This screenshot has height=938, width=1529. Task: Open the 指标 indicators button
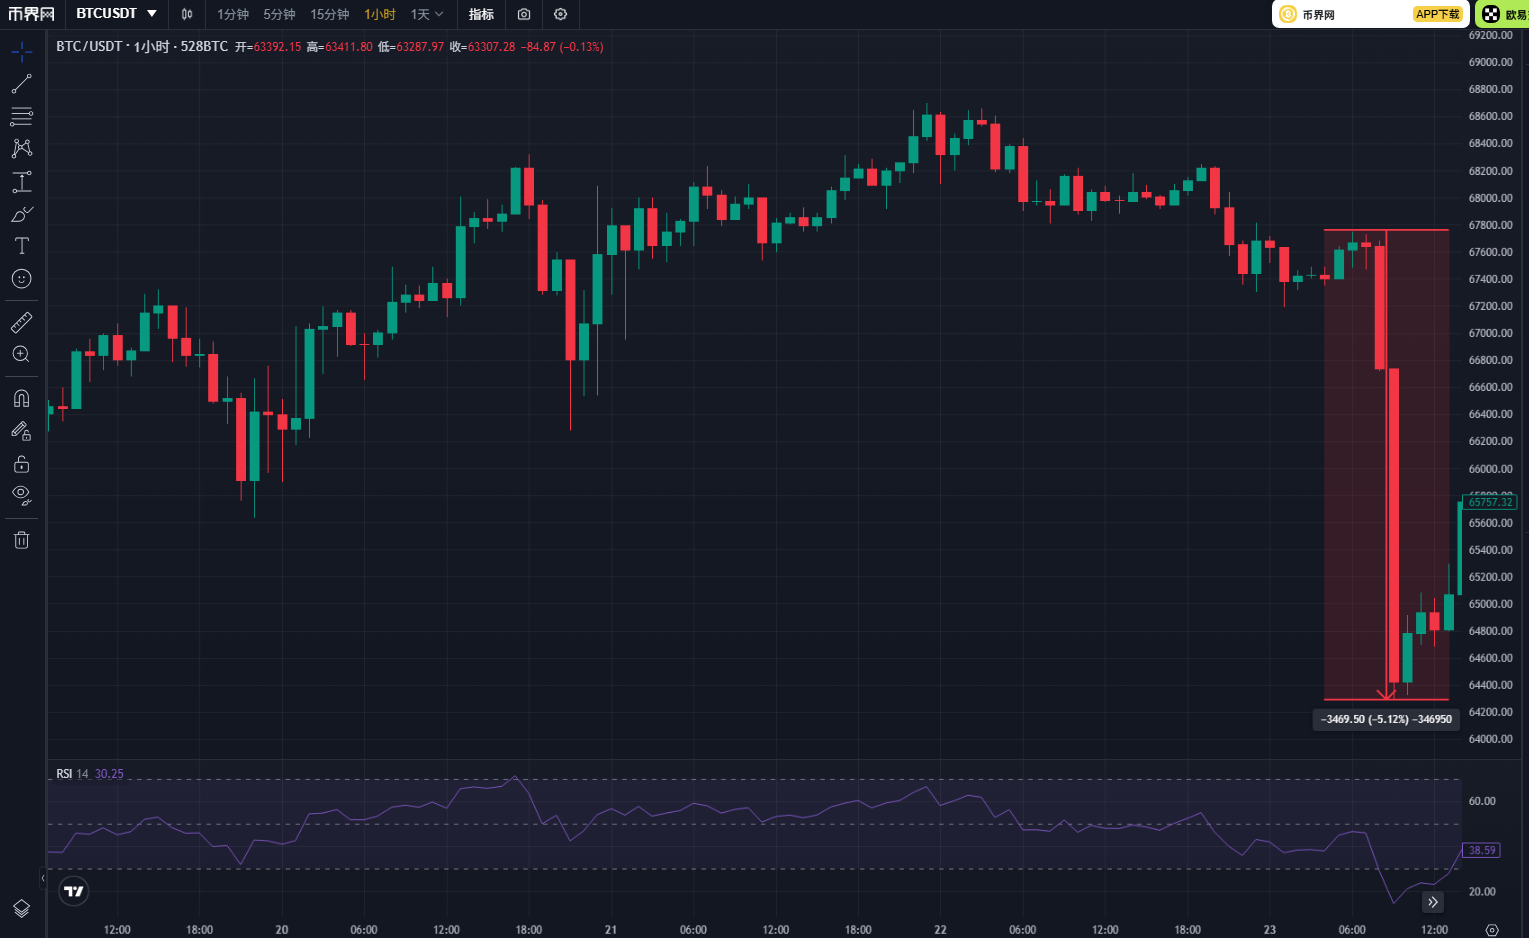(x=481, y=14)
